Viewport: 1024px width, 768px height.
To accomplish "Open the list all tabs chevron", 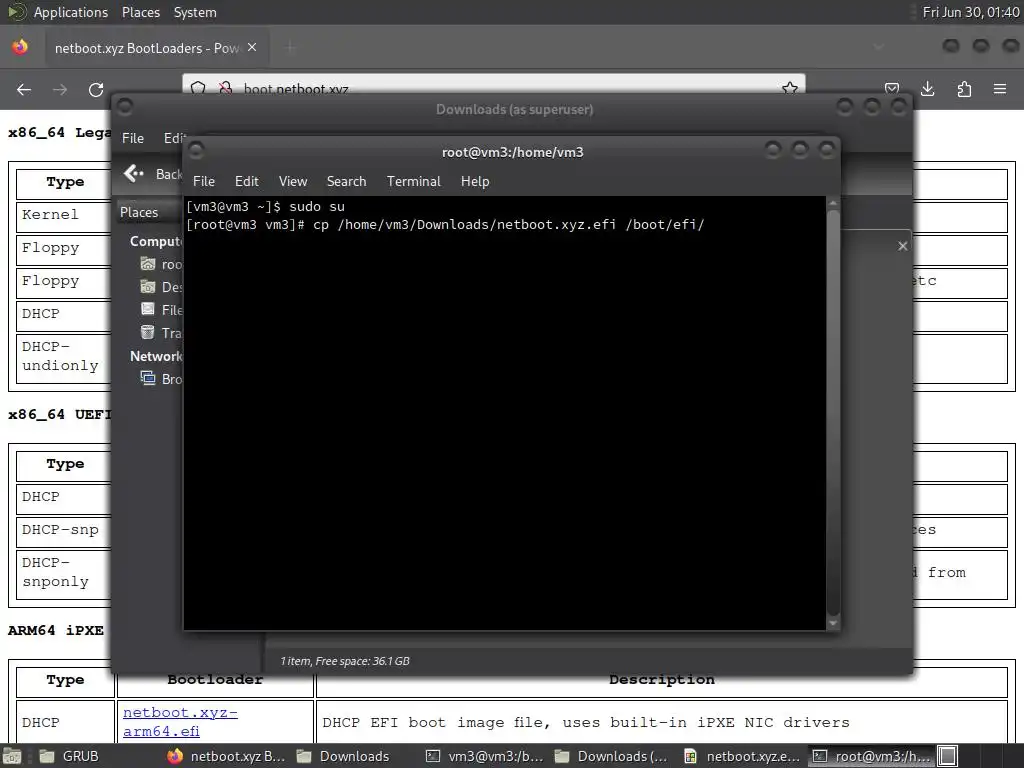I will click(878, 47).
